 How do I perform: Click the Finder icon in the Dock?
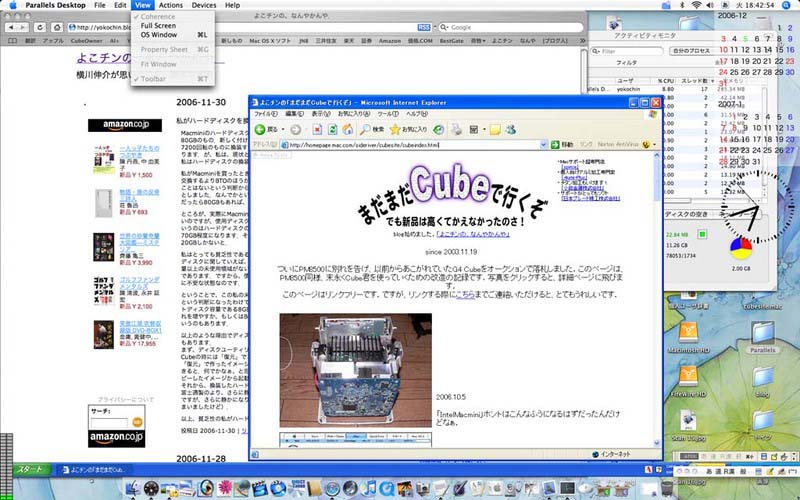click(133, 488)
